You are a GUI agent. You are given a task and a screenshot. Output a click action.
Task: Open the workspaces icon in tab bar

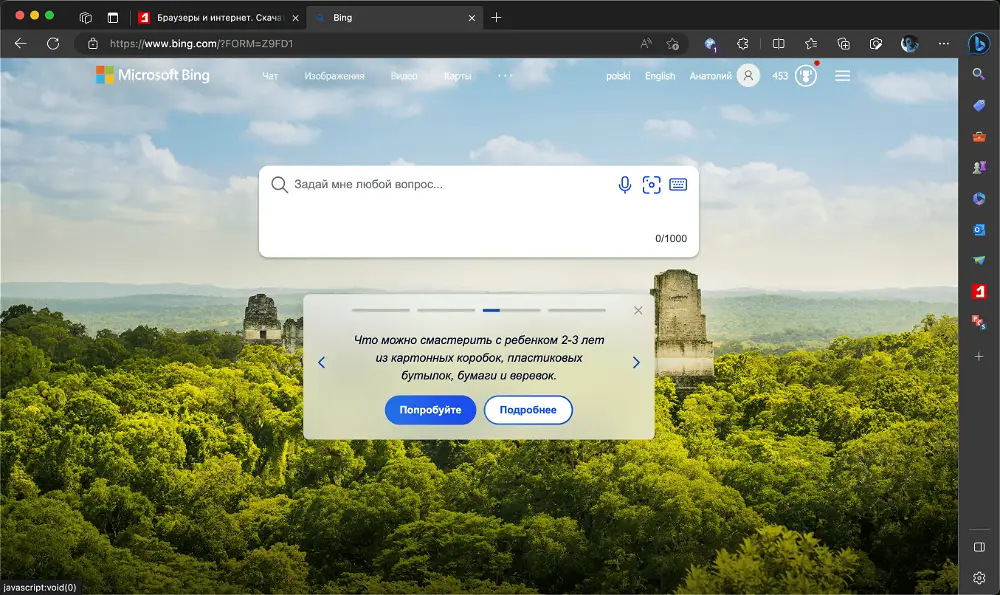coord(85,18)
